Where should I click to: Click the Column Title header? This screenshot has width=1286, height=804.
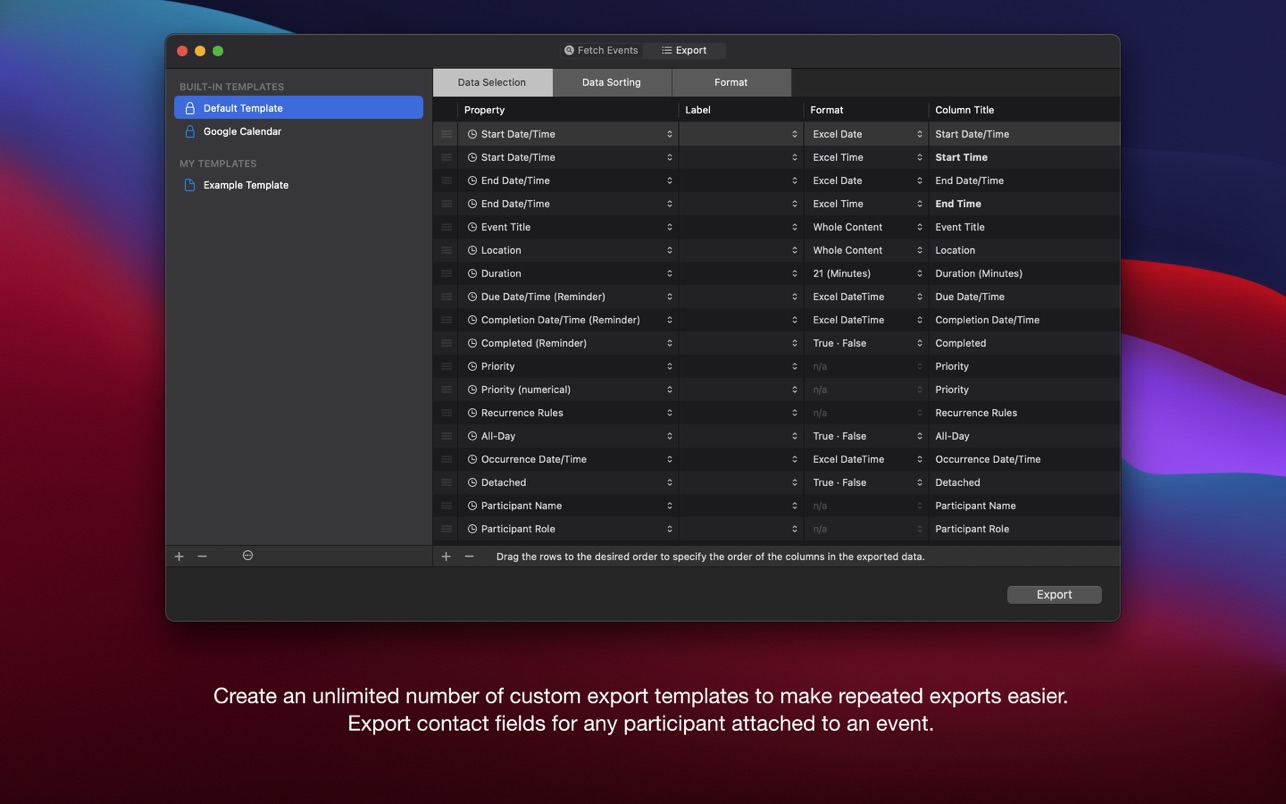(x=1024, y=110)
